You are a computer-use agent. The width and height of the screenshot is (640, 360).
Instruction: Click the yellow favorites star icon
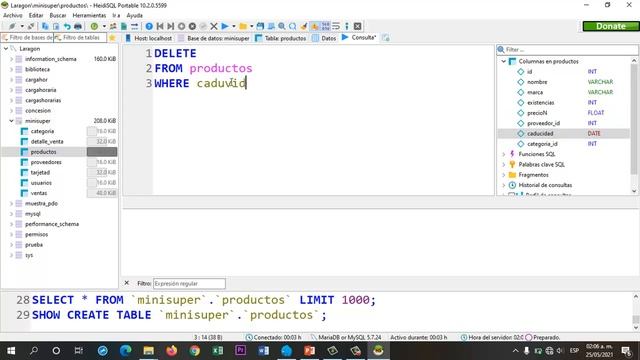pos(112,38)
